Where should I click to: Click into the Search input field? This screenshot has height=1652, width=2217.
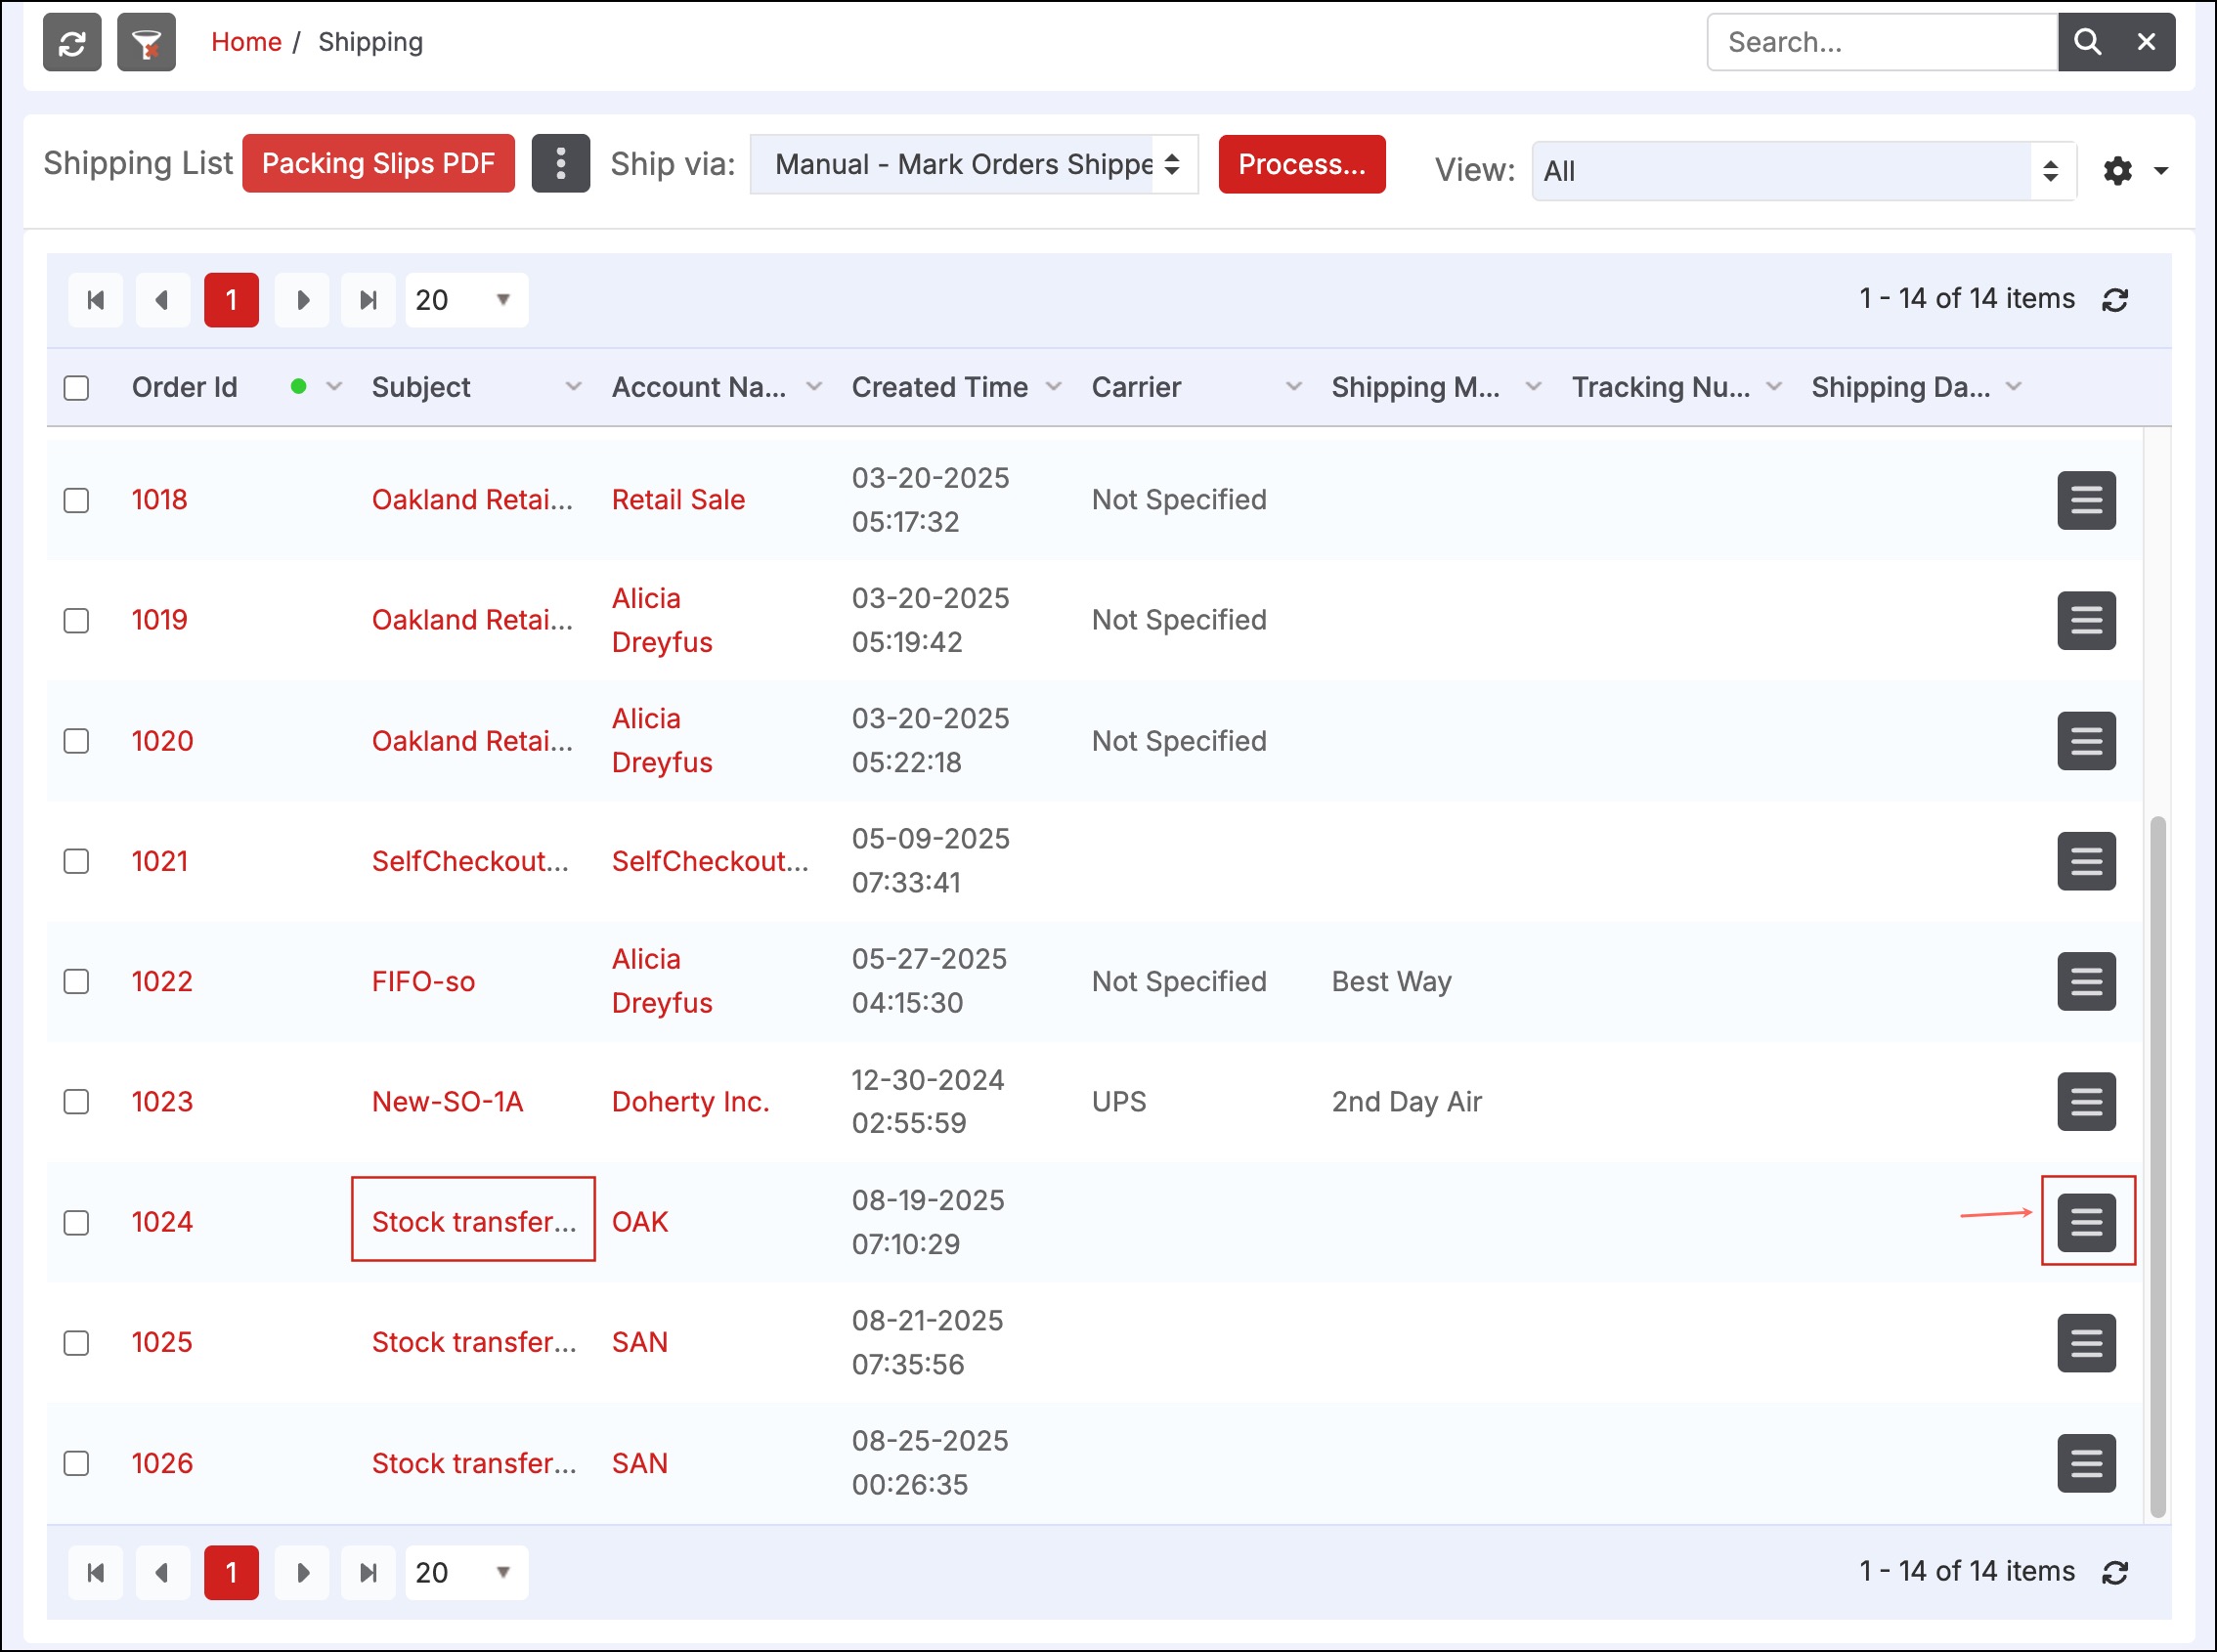pyautogui.click(x=1882, y=42)
